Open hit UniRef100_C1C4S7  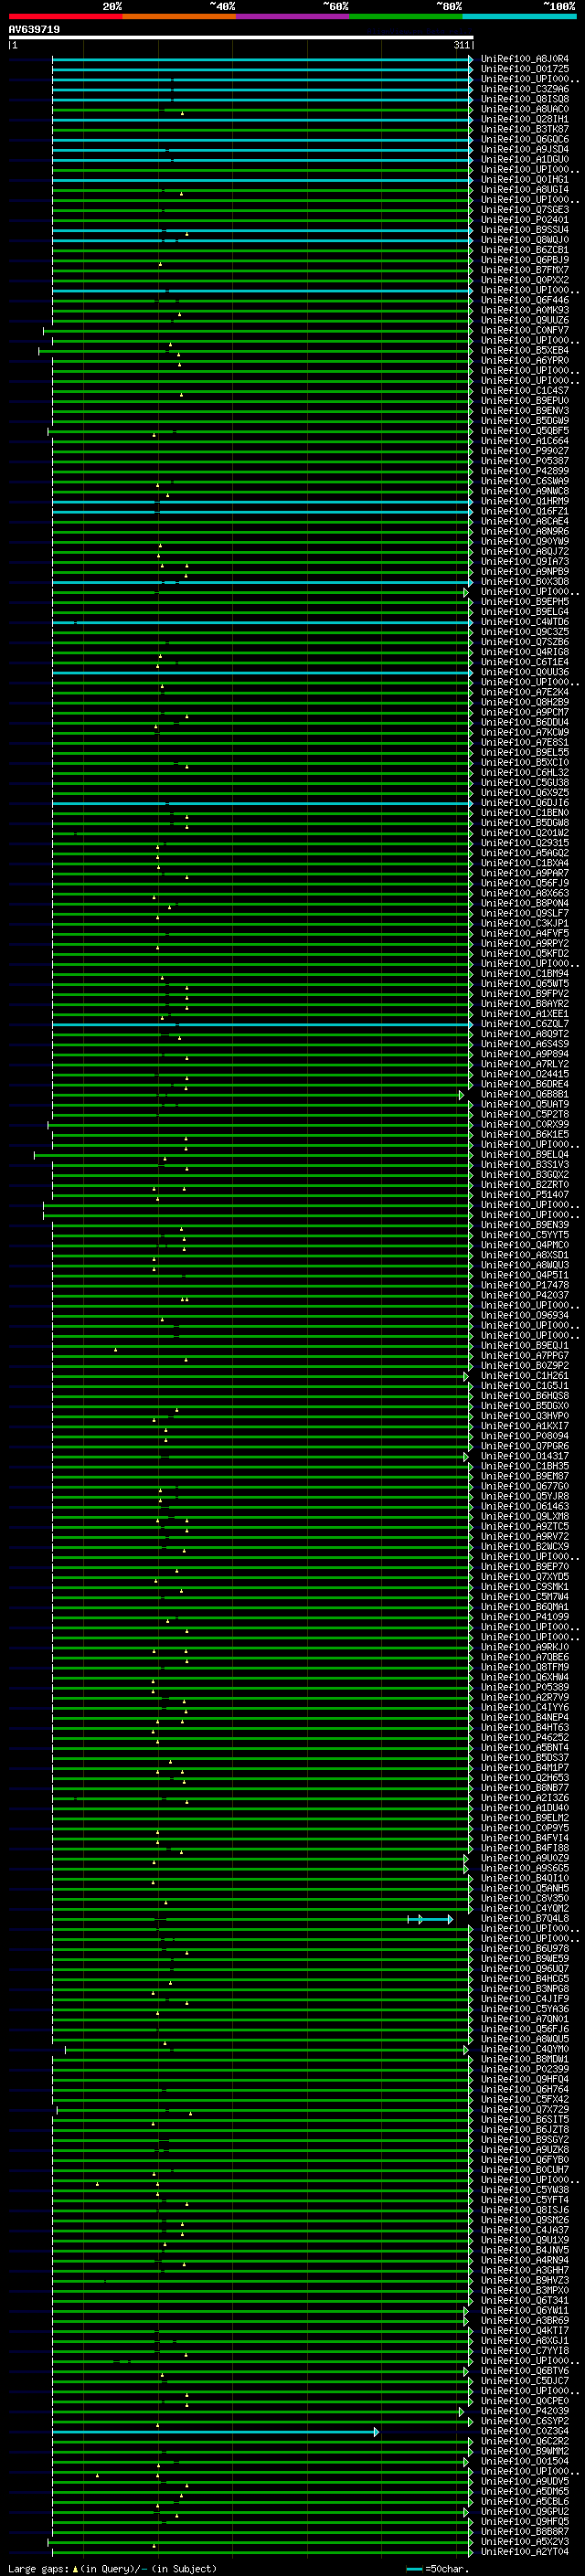525,391
